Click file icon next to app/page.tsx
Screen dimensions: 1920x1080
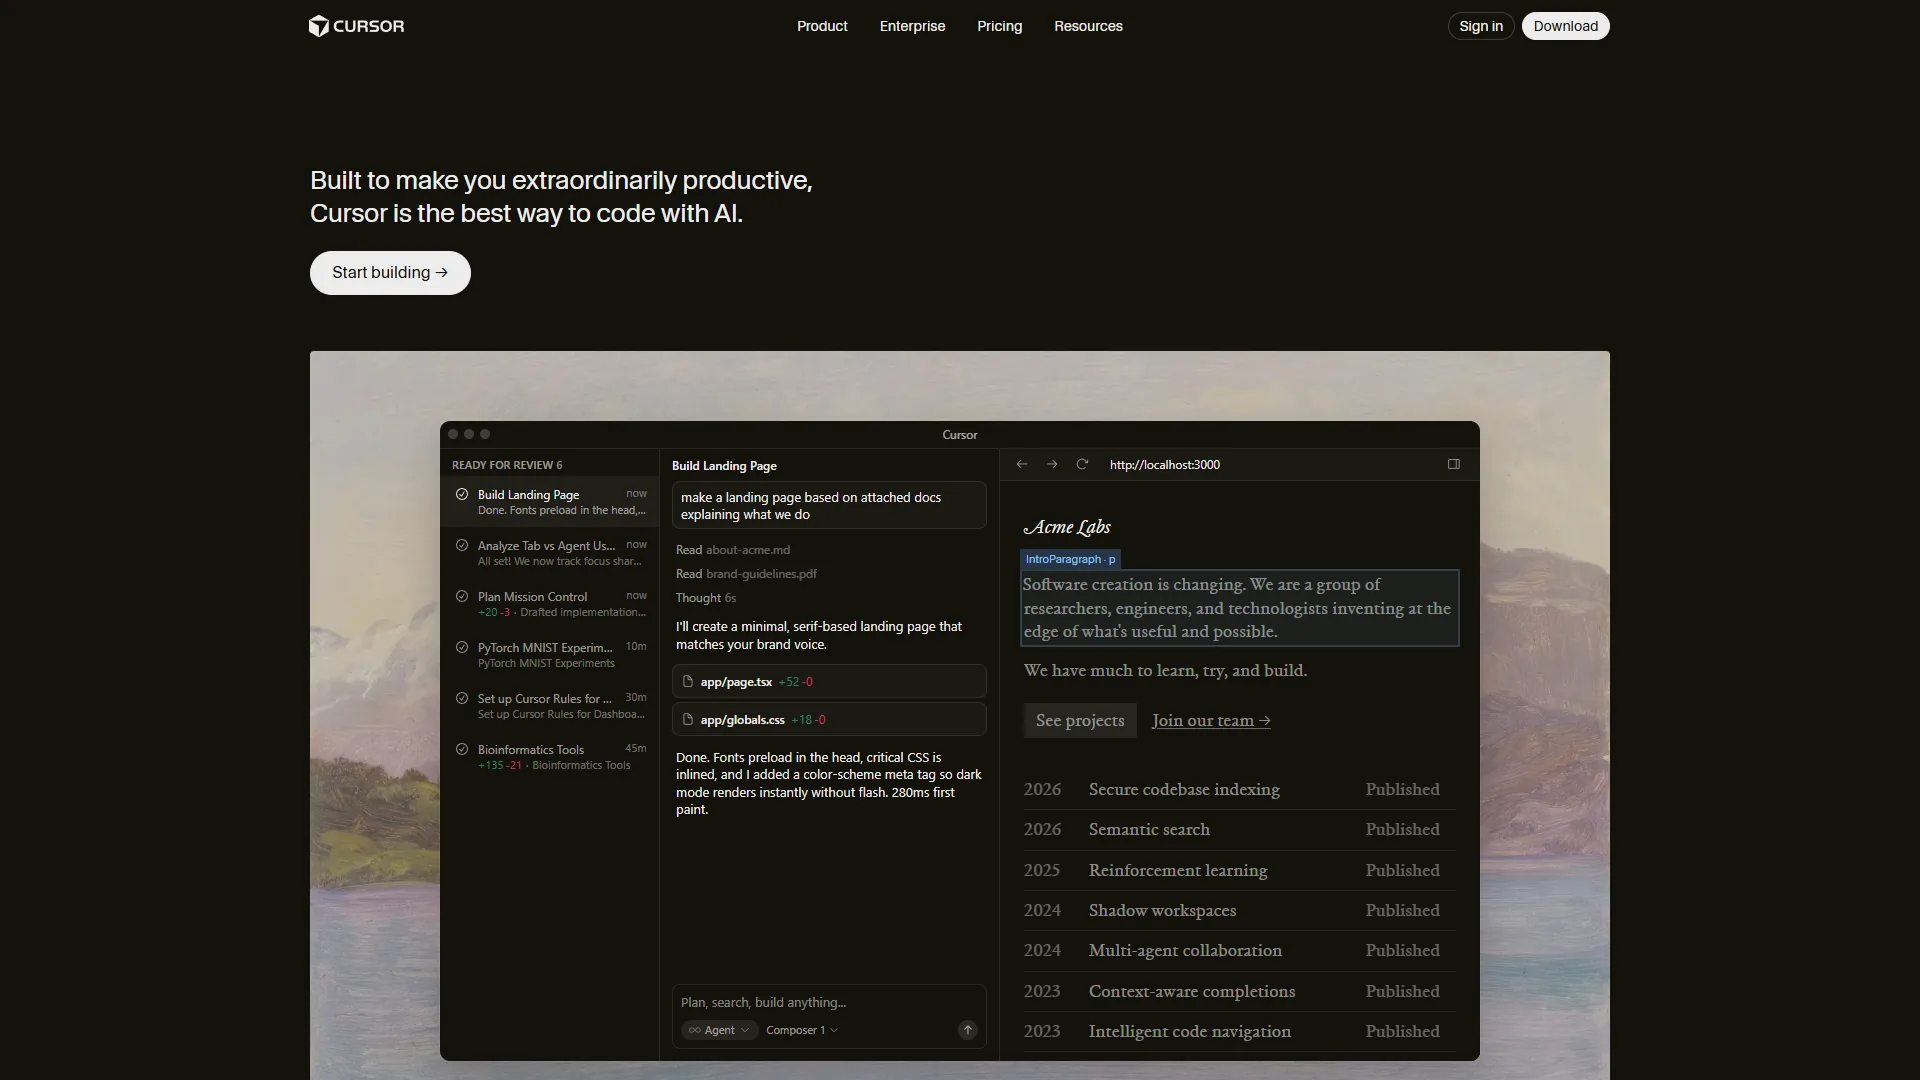tap(688, 681)
